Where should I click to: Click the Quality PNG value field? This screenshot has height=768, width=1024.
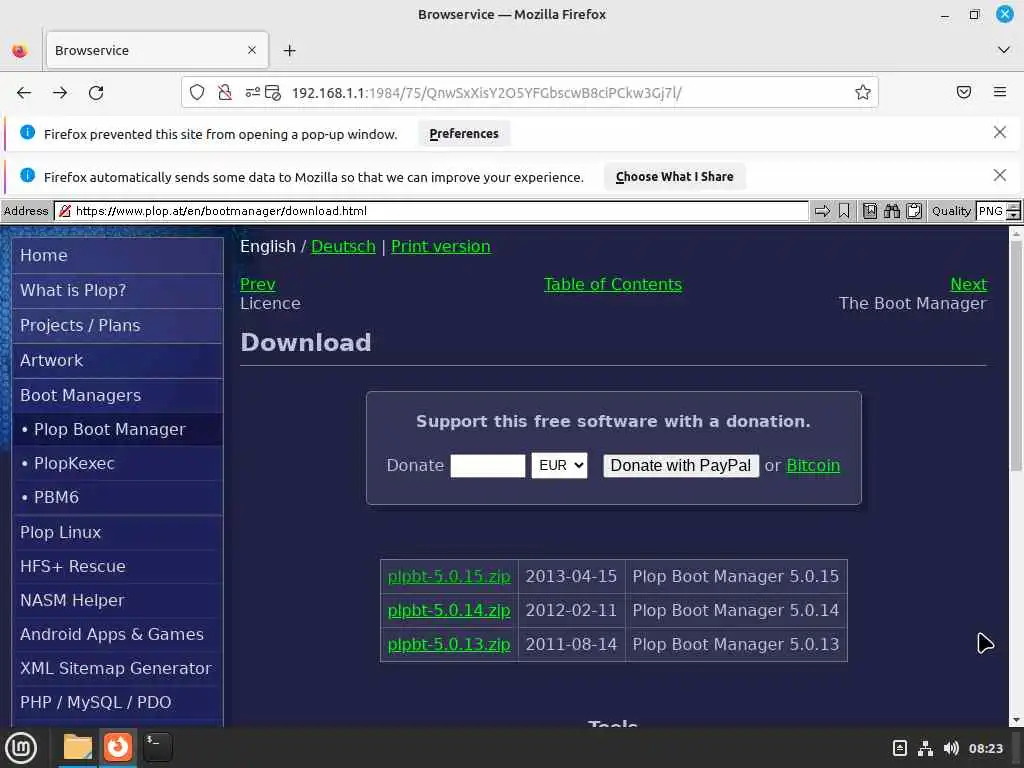[991, 211]
